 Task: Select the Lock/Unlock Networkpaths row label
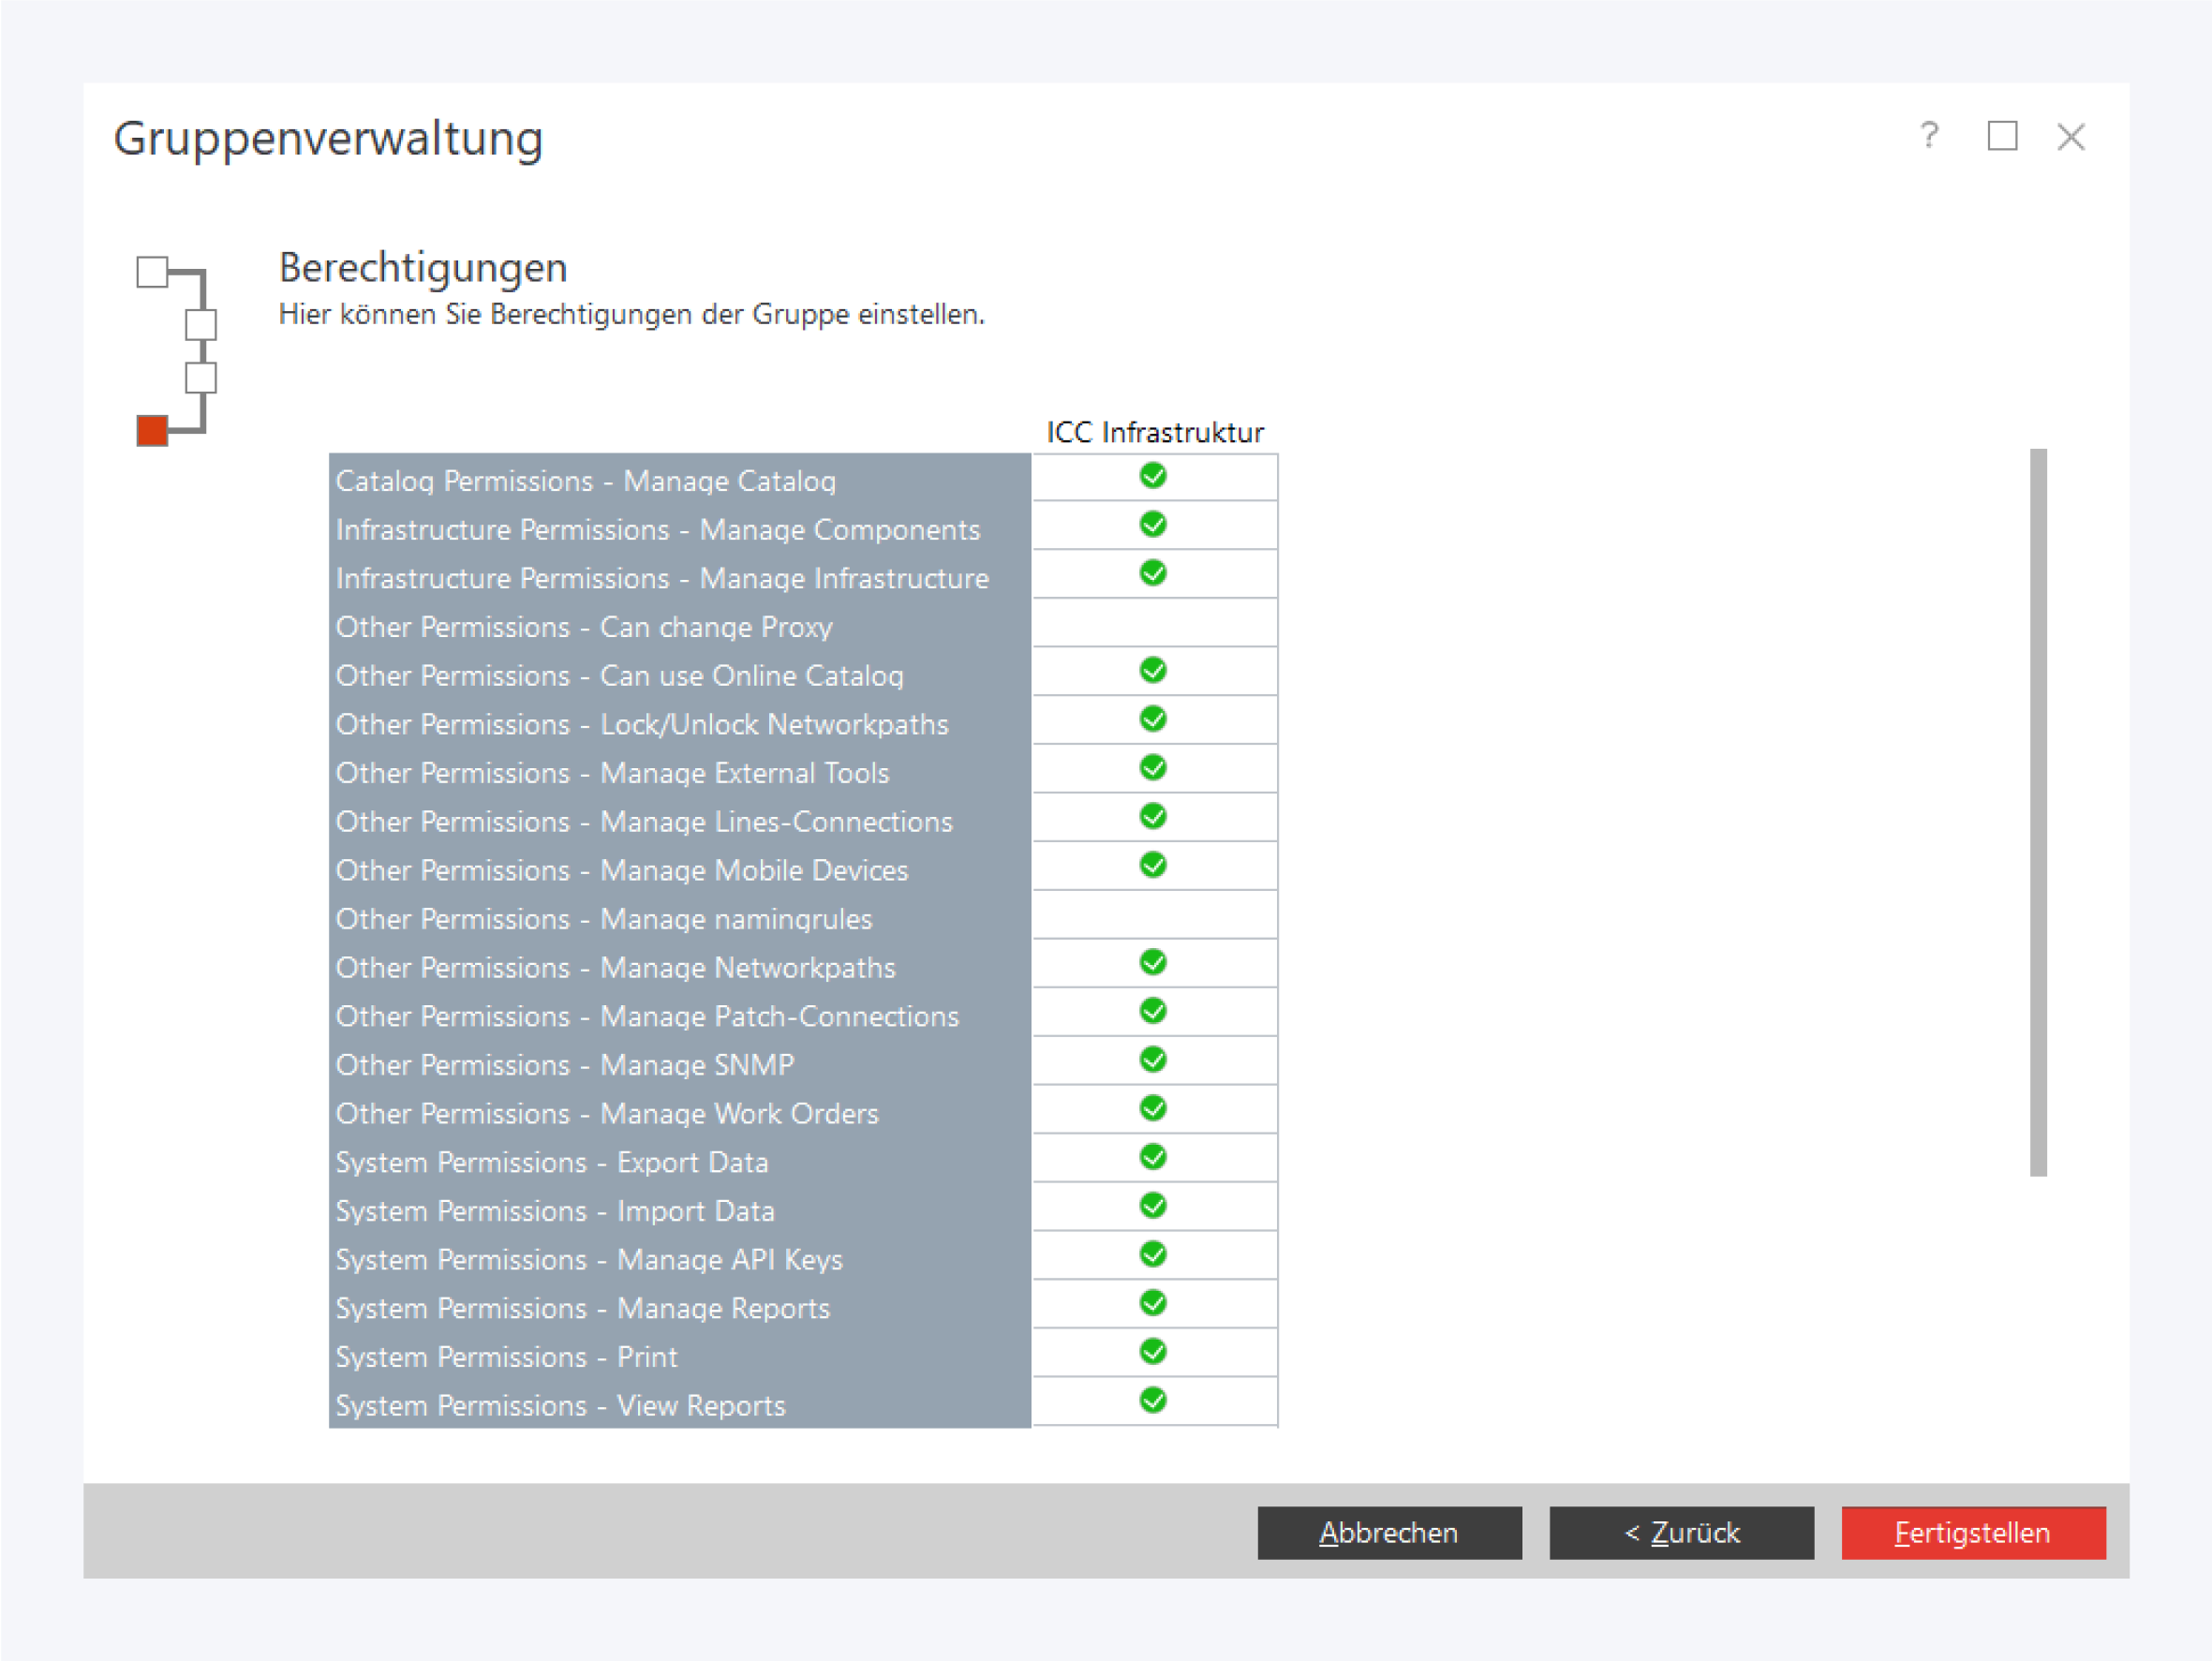(642, 724)
